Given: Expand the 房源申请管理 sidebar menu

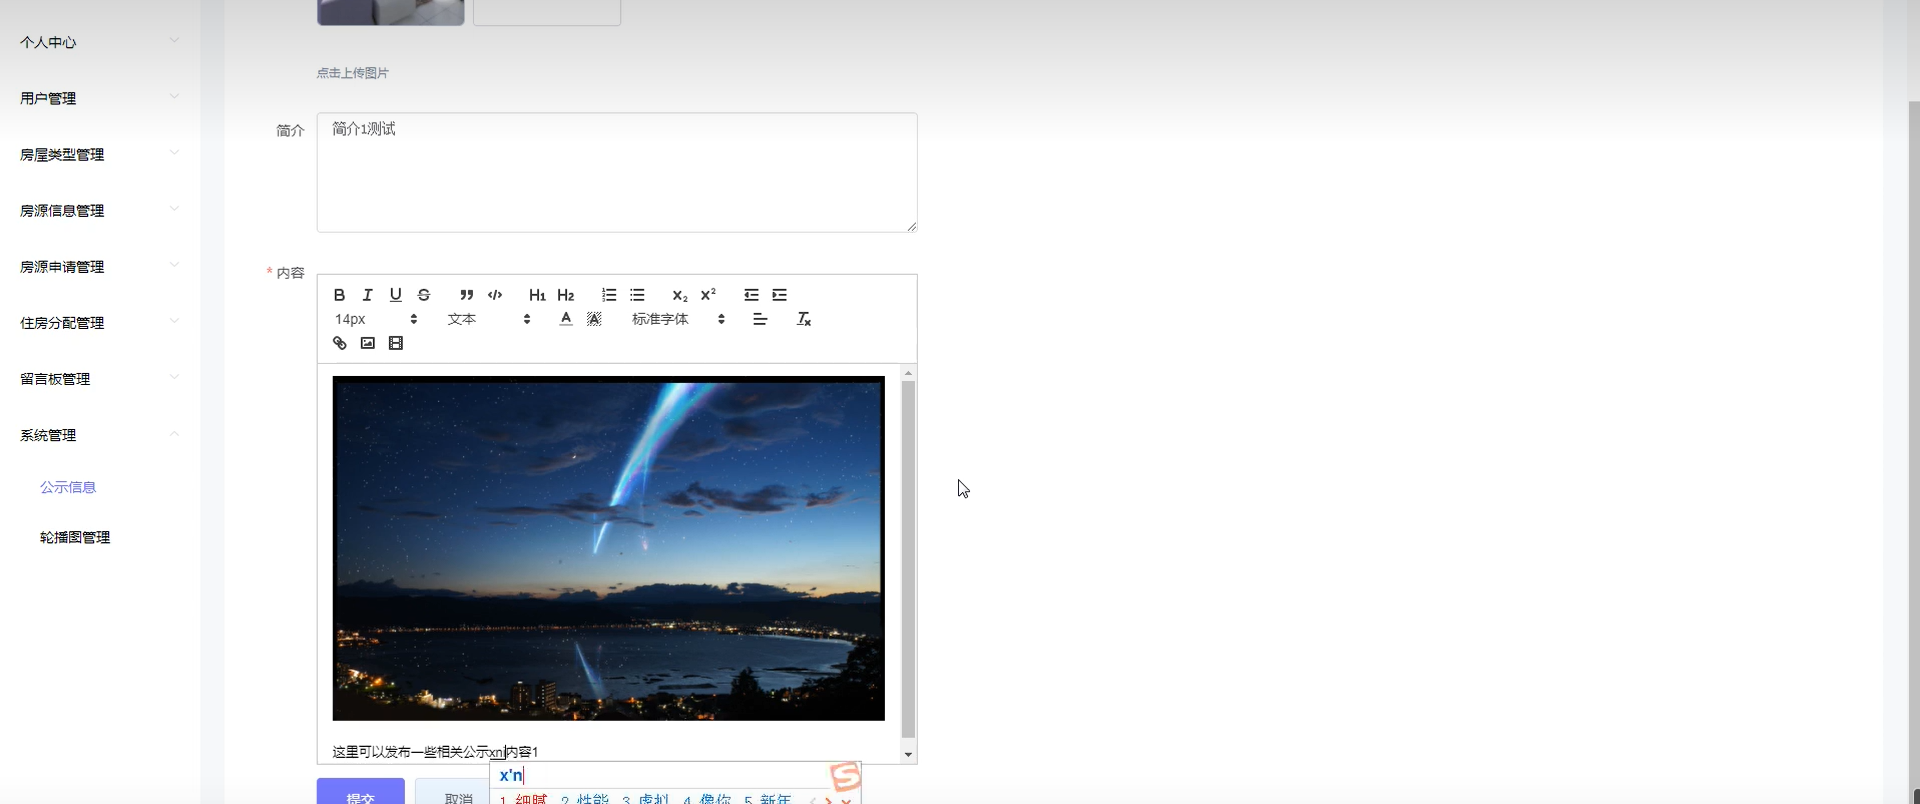Looking at the screenshot, I should click(x=100, y=266).
